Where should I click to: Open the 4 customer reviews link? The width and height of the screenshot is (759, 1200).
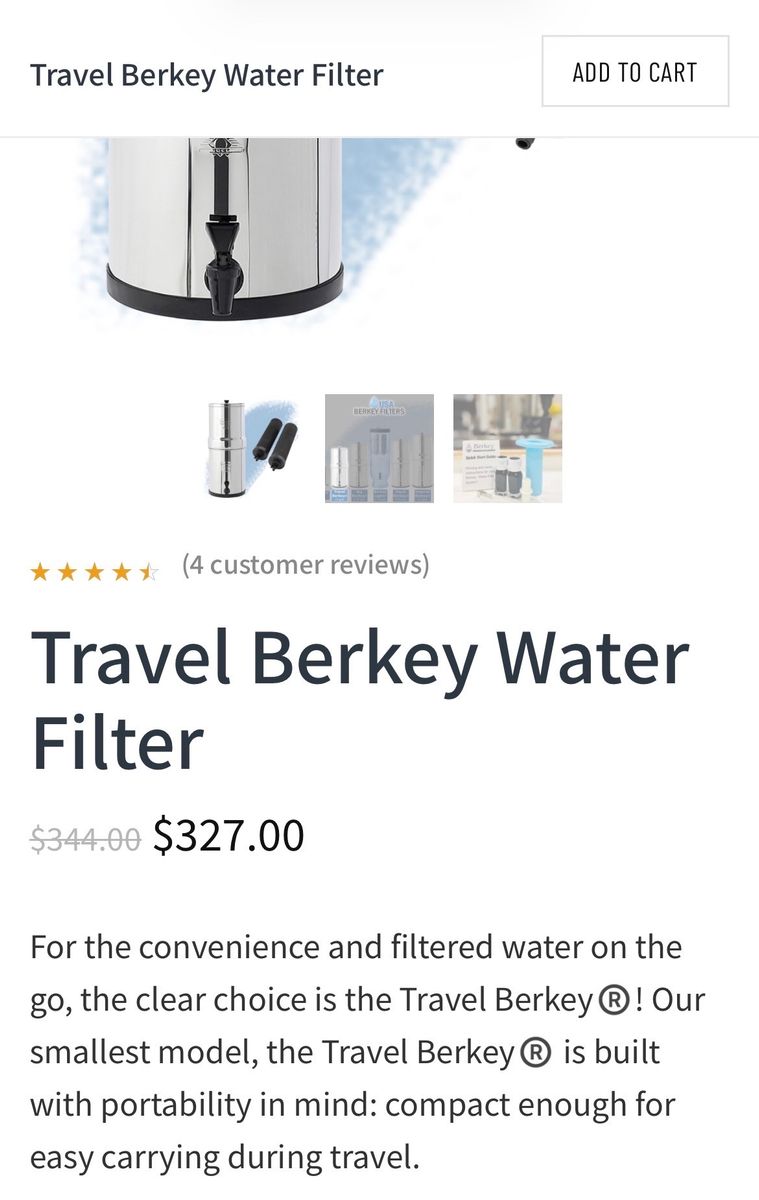[x=305, y=565]
